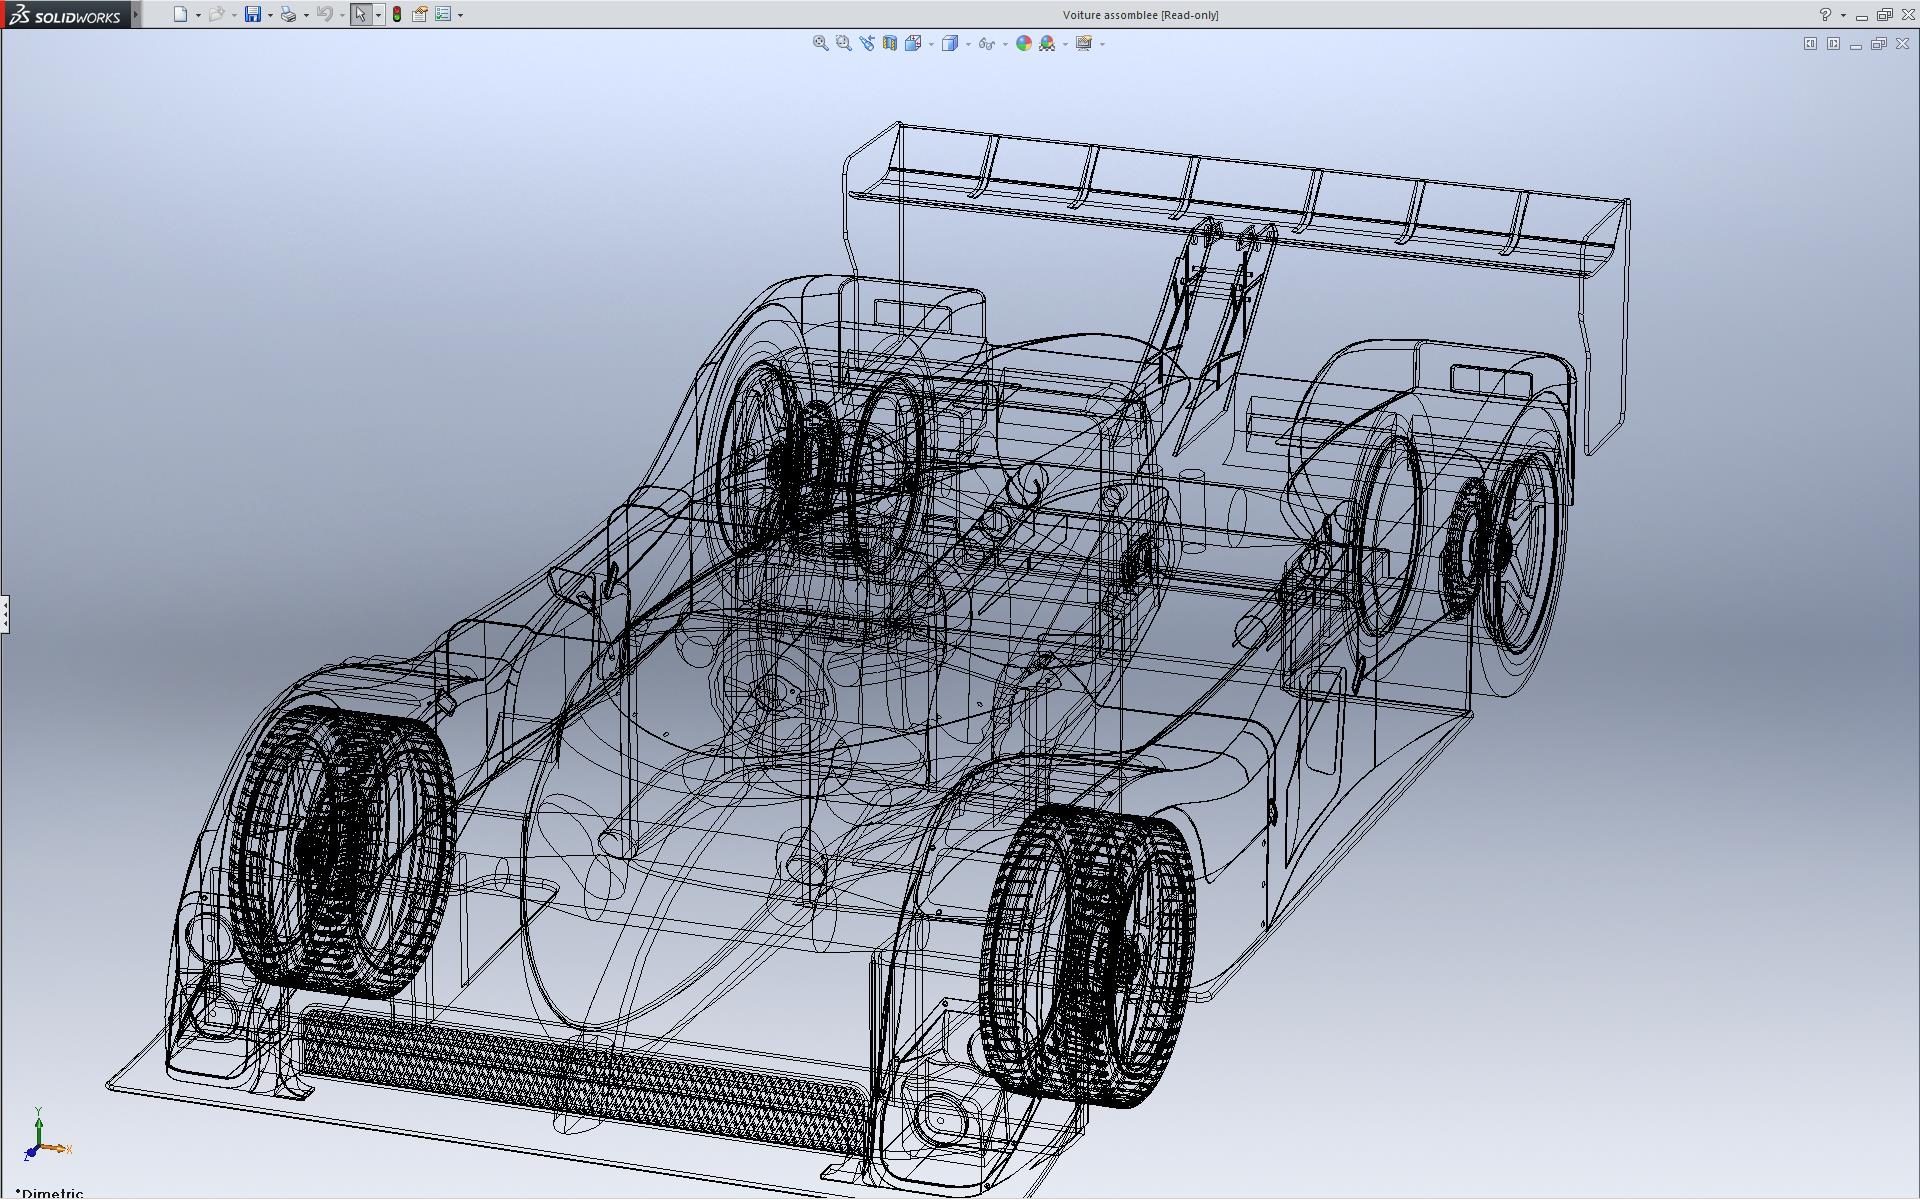Expand the Hide/Show Items dropdown arrow
The height and width of the screenshot is (1200, 1920).
click(1005, 44)
